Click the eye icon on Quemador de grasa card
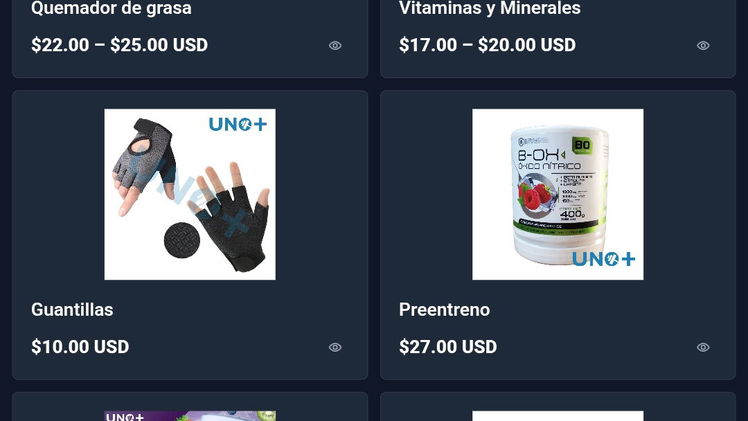This screenshot has height=421, width=748. tap(335, 45)
